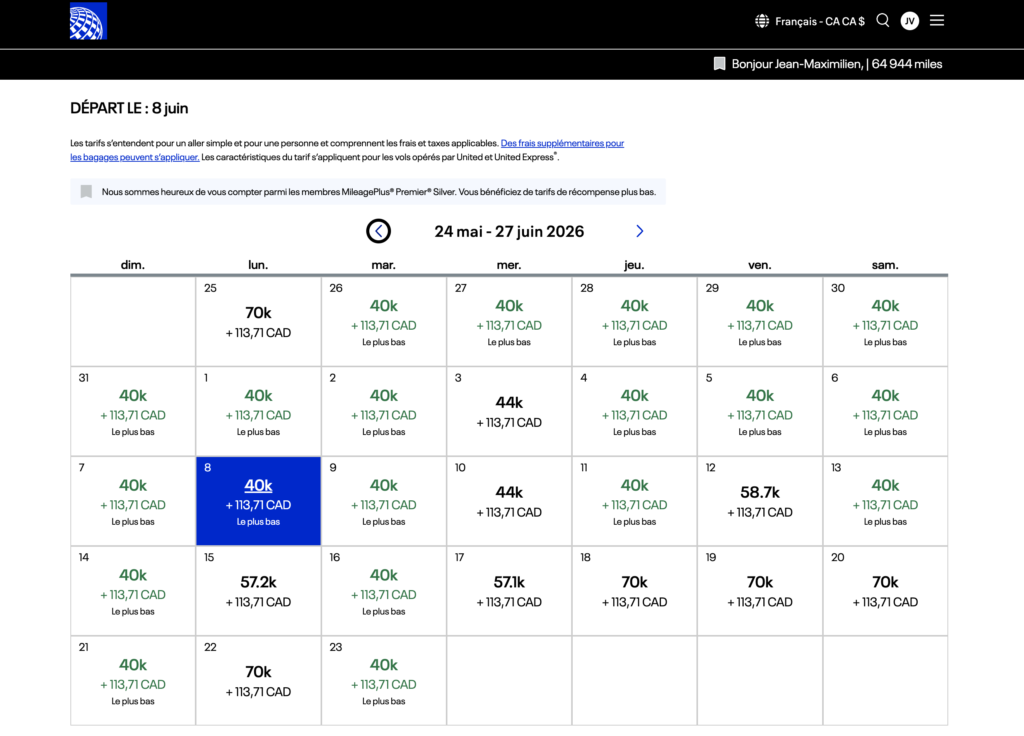Pick June 10 fare at 44k

[509, 501]
